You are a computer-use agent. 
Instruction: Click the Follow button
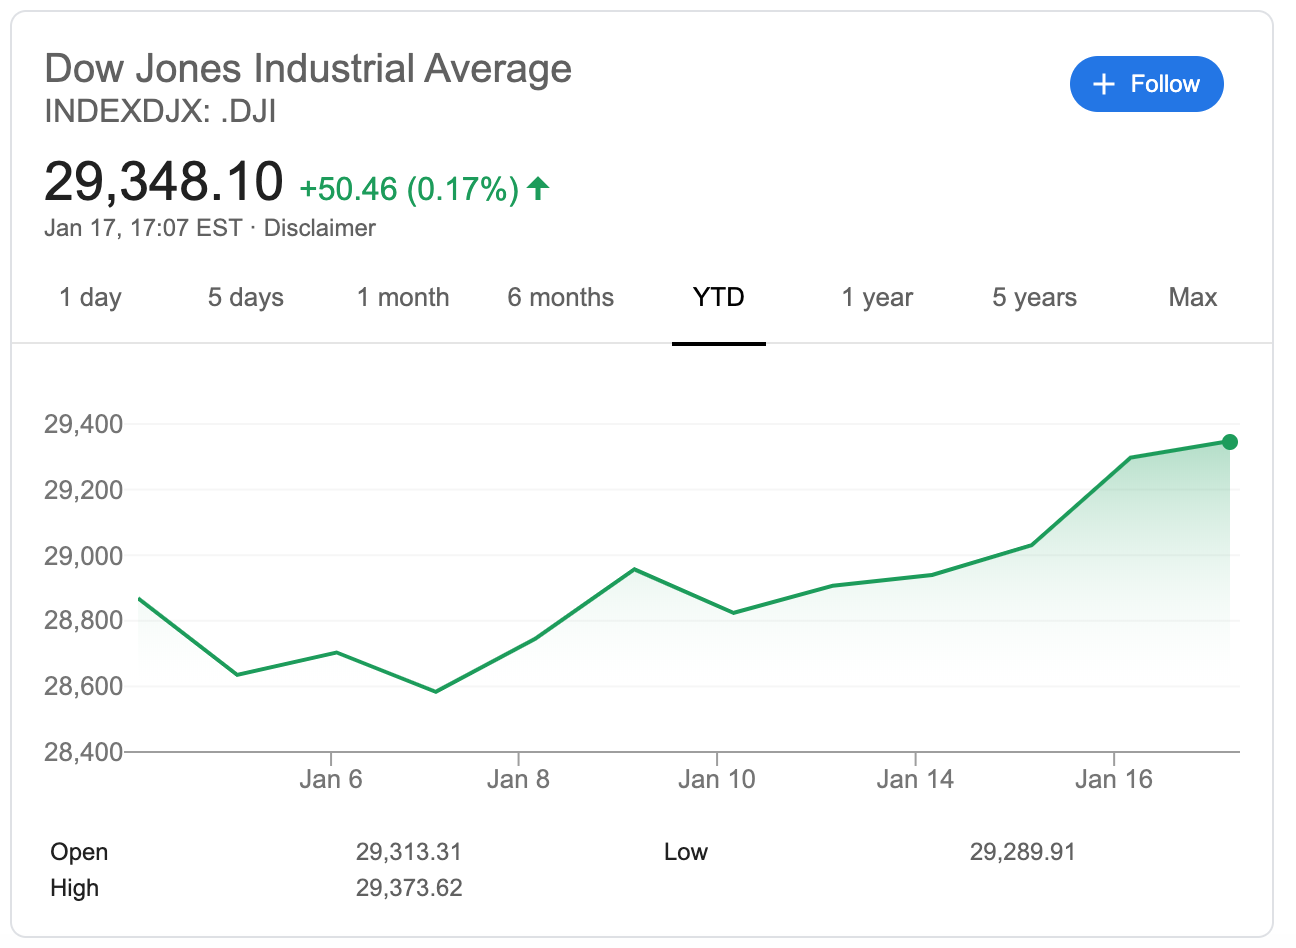click(x=1146, y=84)
